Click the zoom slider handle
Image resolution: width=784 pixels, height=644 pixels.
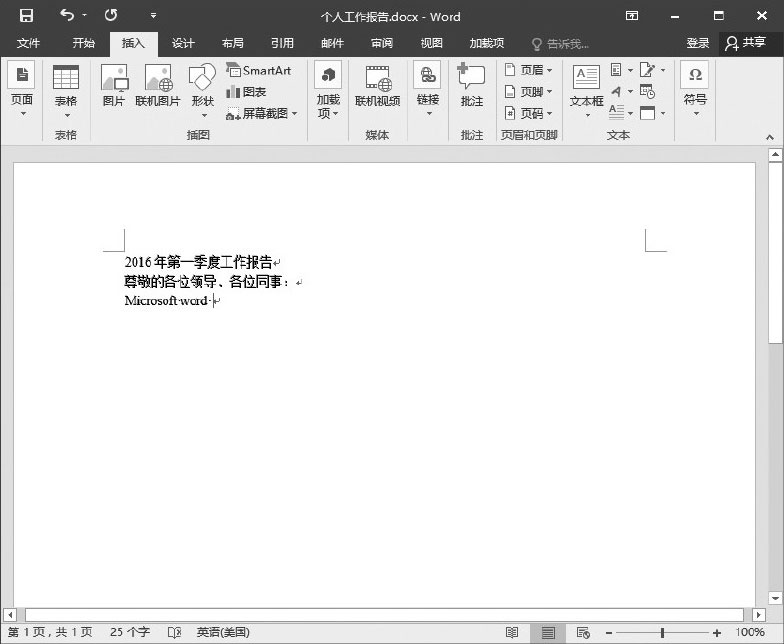click(662, 633)
